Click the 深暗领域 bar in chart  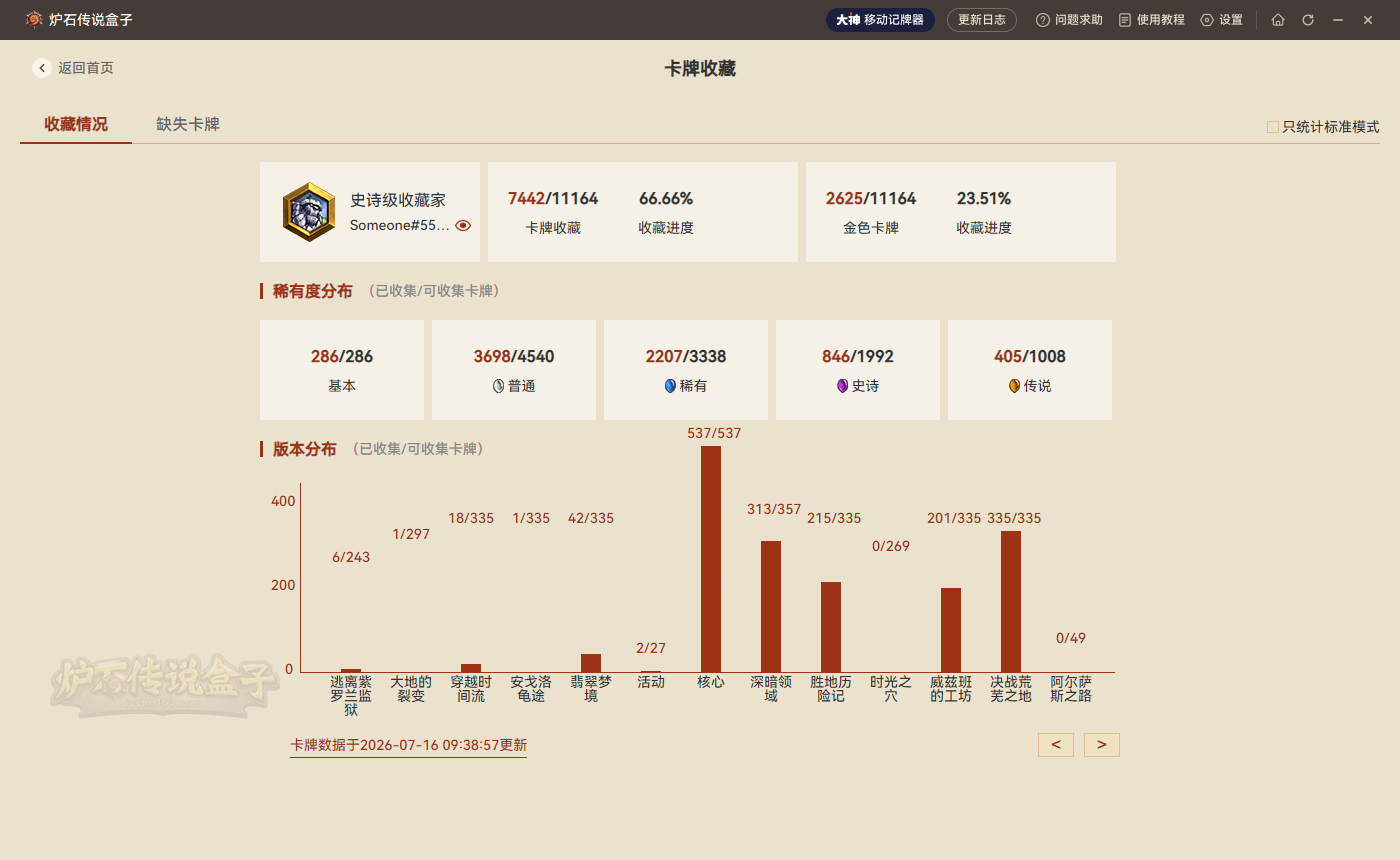click(x=771, y=606)
